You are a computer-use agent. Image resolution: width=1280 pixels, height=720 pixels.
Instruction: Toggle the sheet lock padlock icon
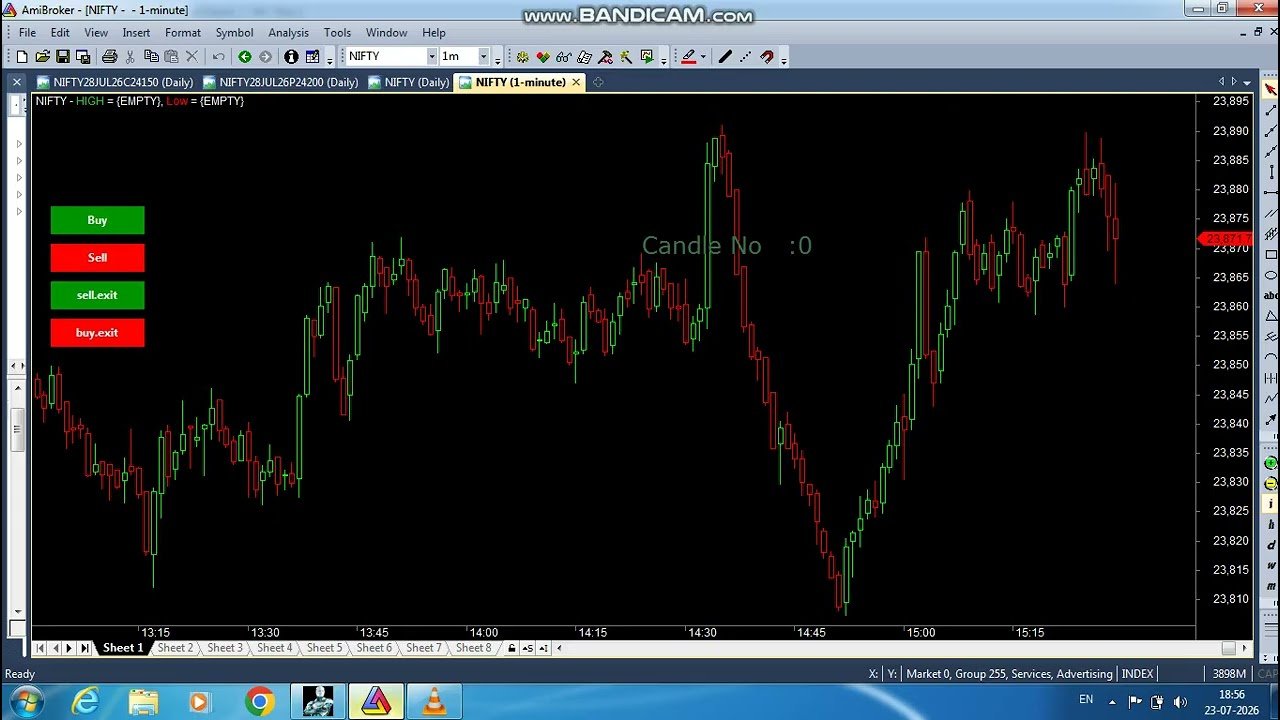coord(512,648)
